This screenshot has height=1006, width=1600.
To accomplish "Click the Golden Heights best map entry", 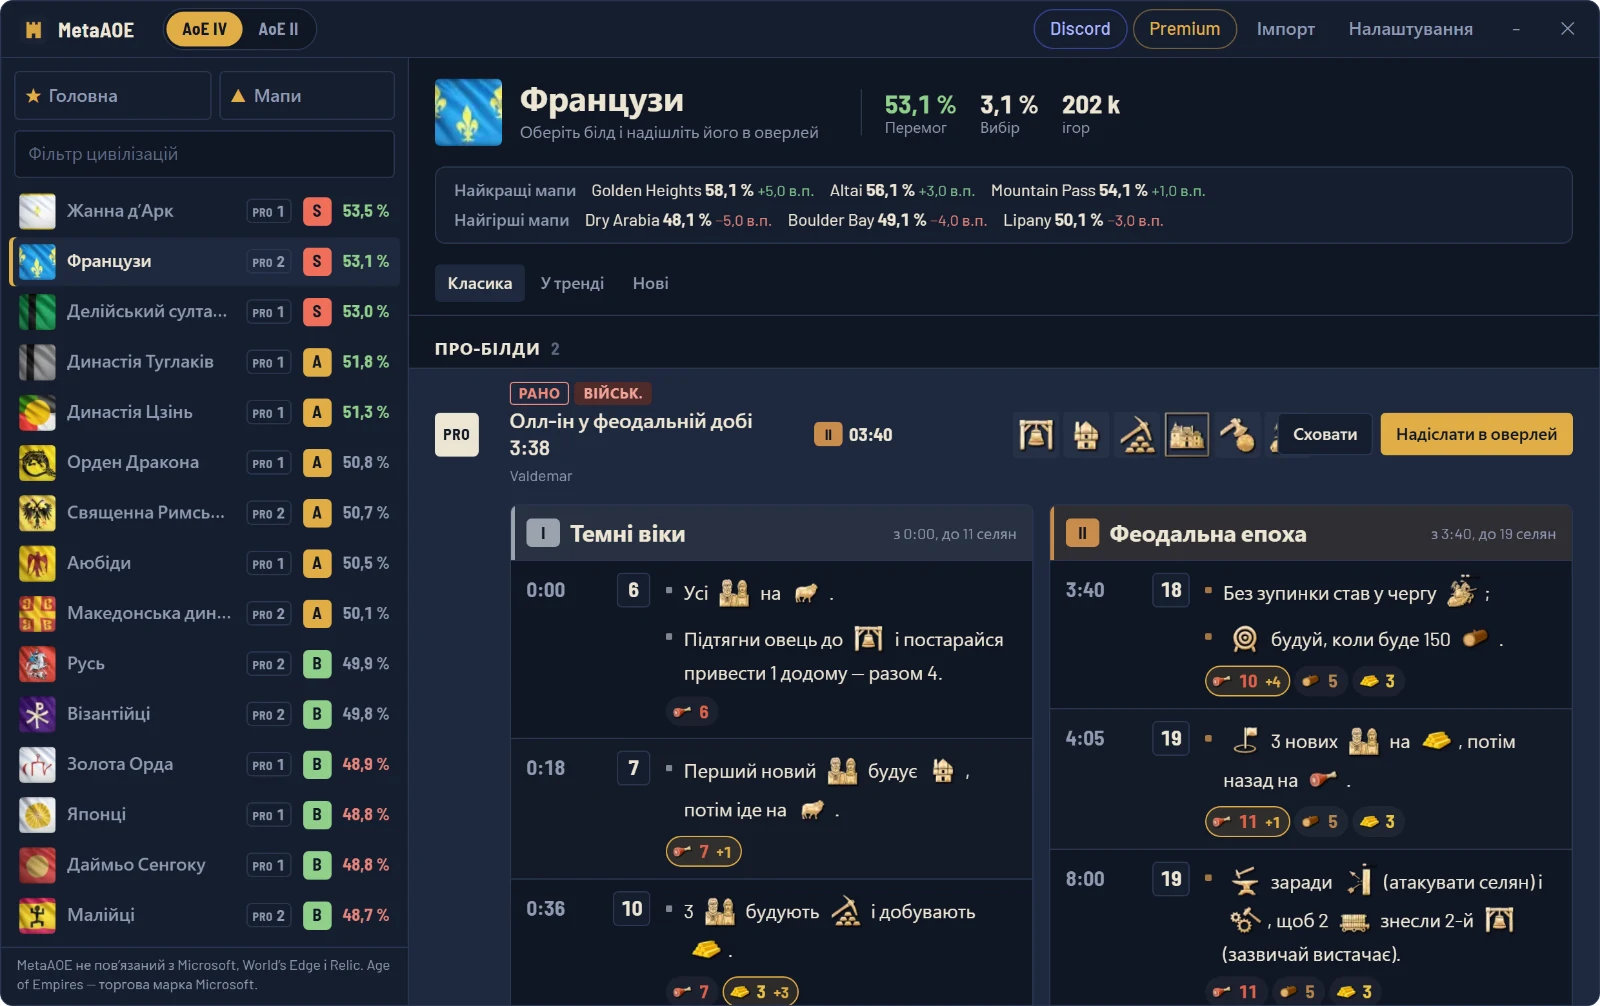I will [x=702, y=190].
